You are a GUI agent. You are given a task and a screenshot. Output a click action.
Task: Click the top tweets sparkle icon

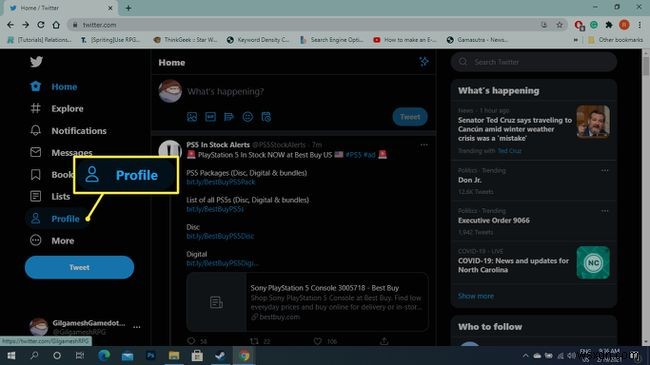click(x=424, y=62)
